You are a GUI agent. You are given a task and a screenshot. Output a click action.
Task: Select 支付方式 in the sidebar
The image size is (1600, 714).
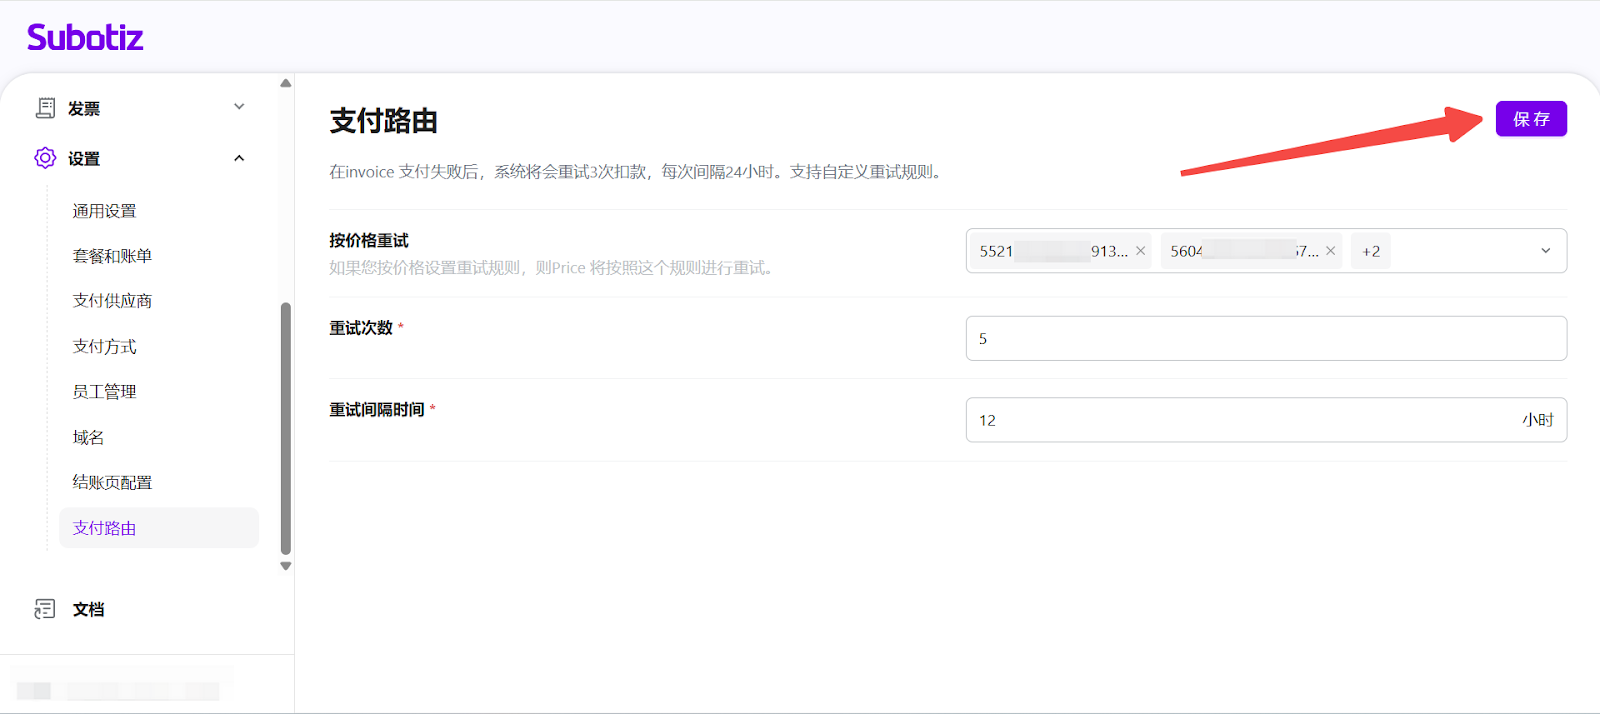pos(104,347)
